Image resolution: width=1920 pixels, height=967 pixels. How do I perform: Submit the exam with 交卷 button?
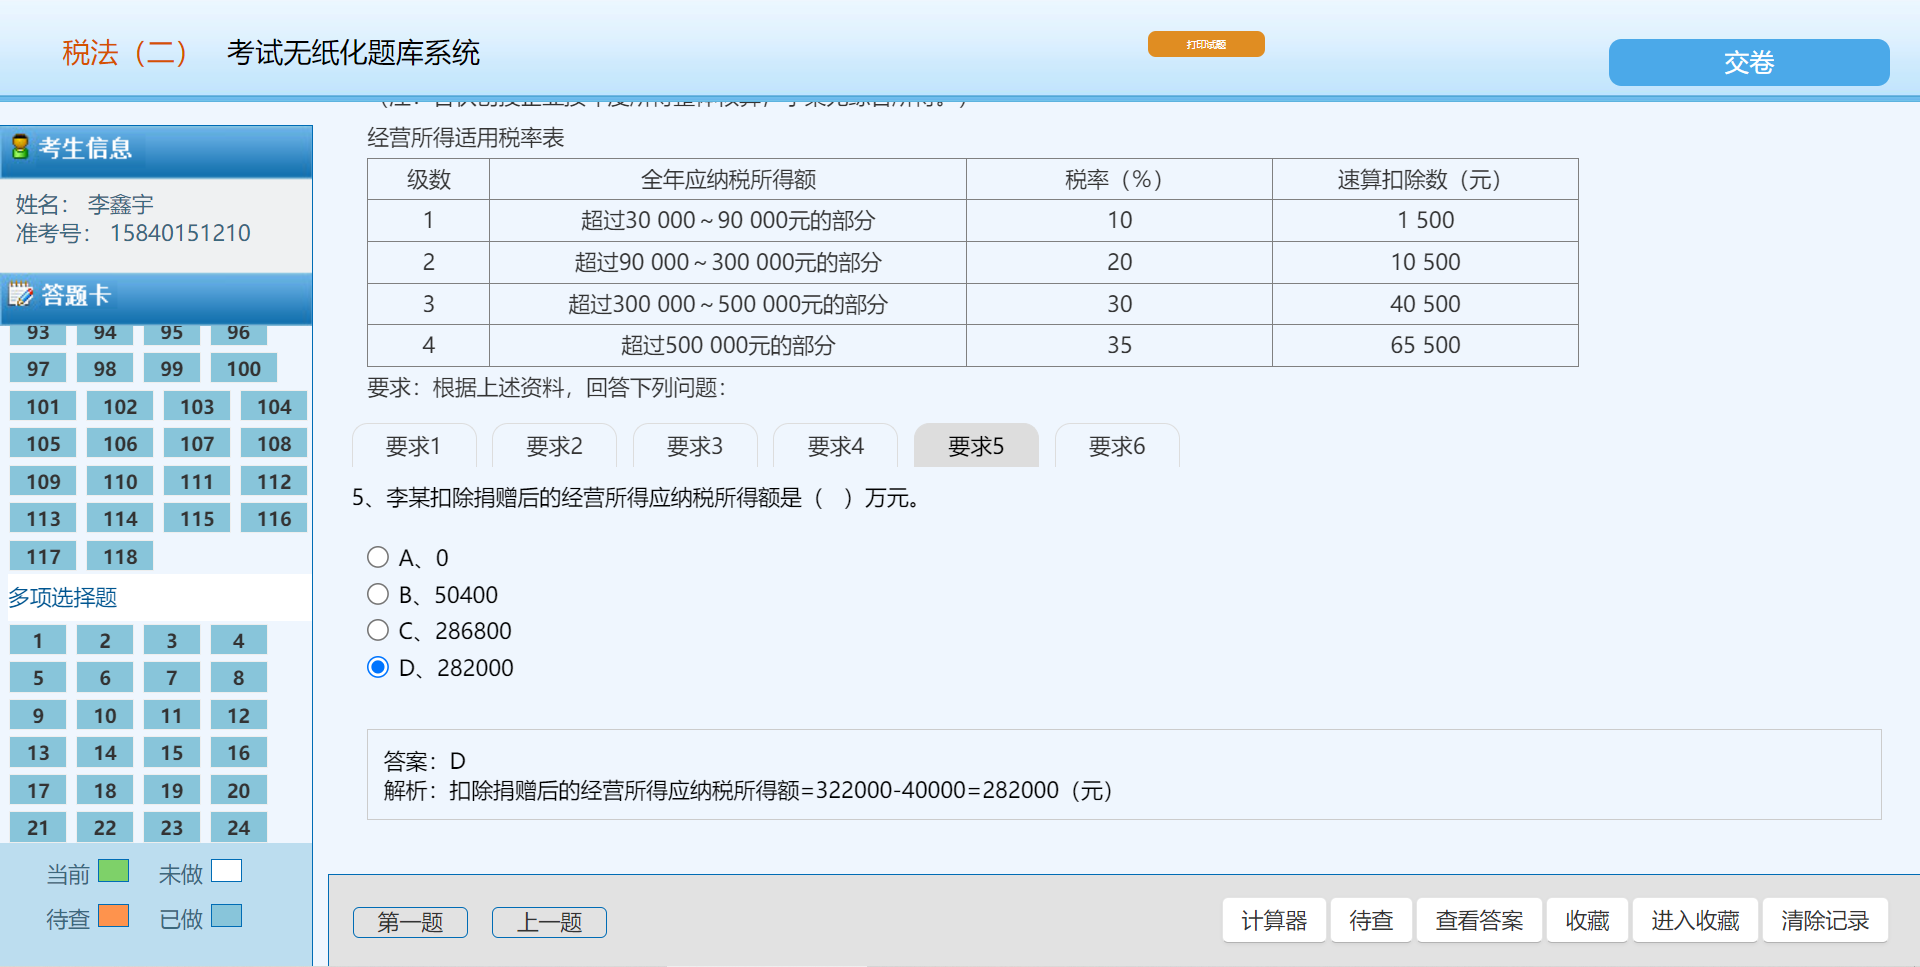click(x=1748, y=62)
